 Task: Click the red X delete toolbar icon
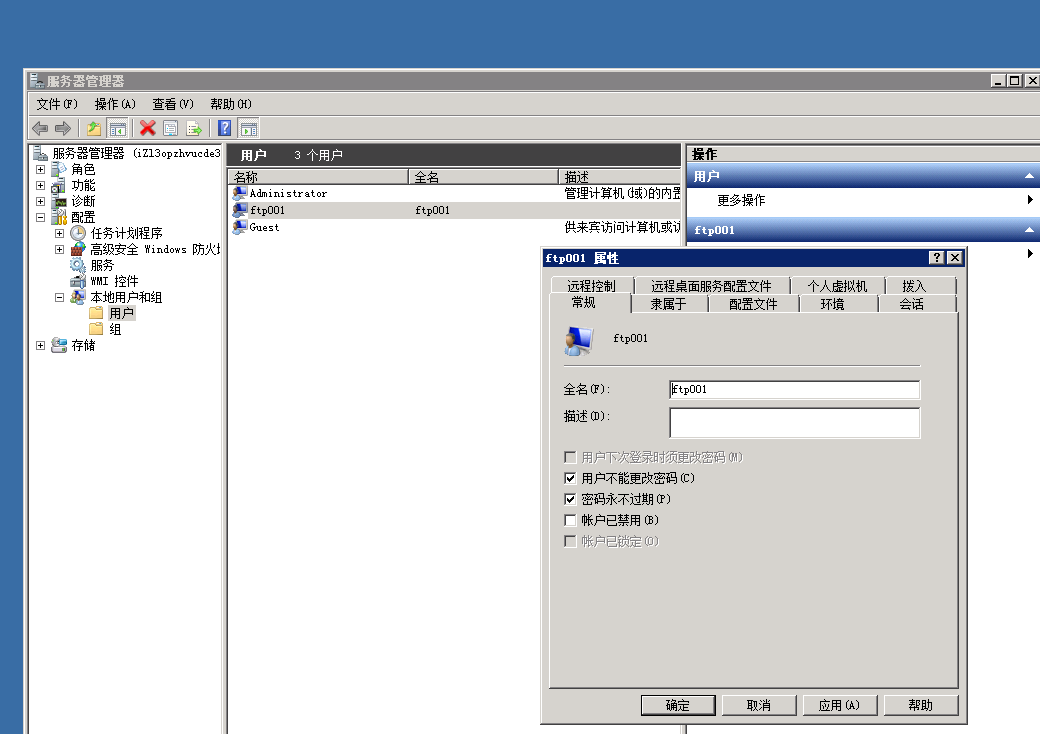coord(147,128)
